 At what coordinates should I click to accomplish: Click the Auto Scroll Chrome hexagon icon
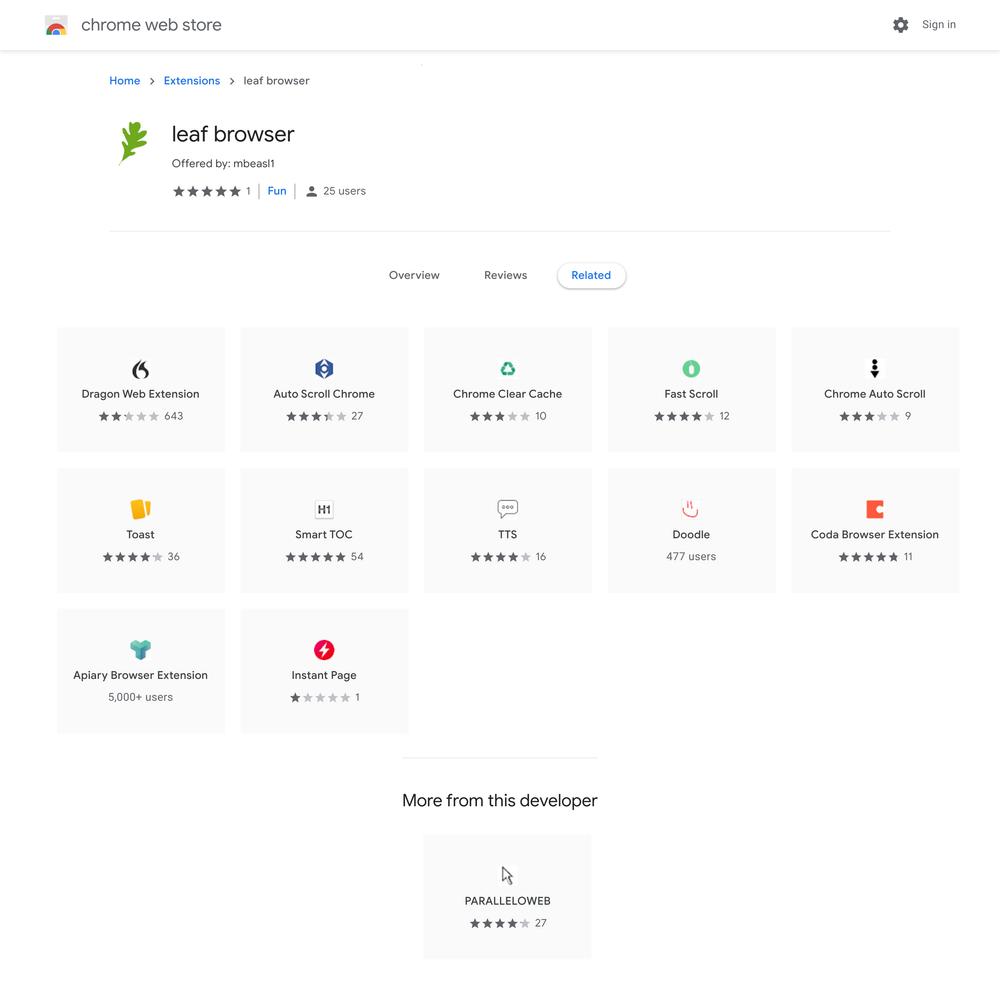[324, 369]
